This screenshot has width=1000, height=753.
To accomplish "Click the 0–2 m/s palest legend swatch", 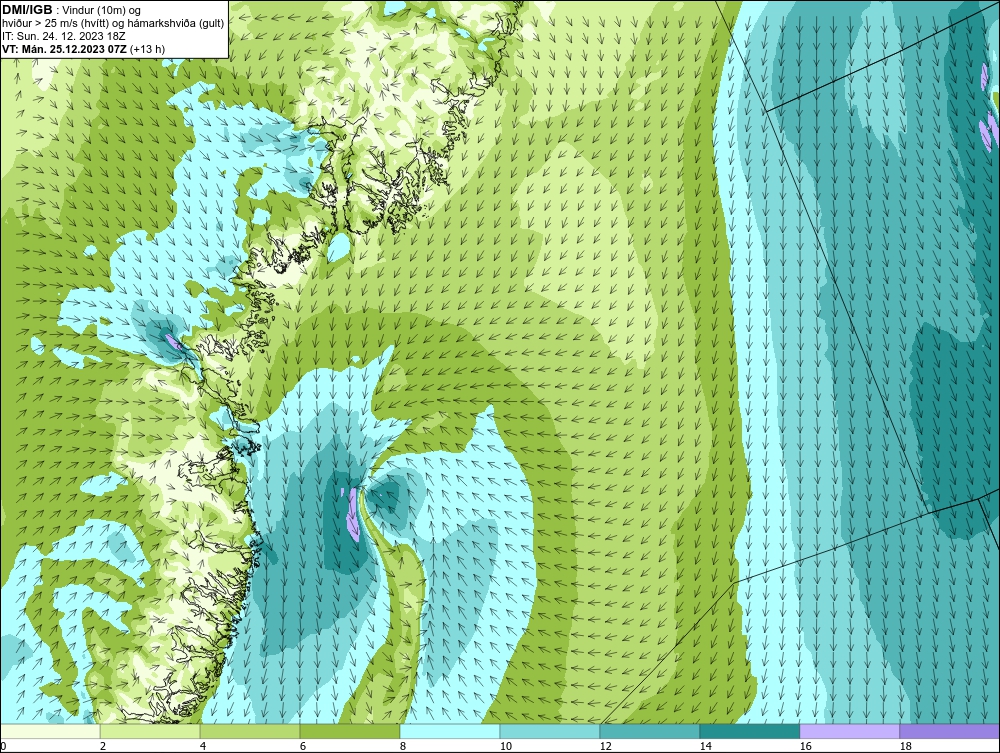I will coord(50,731).
